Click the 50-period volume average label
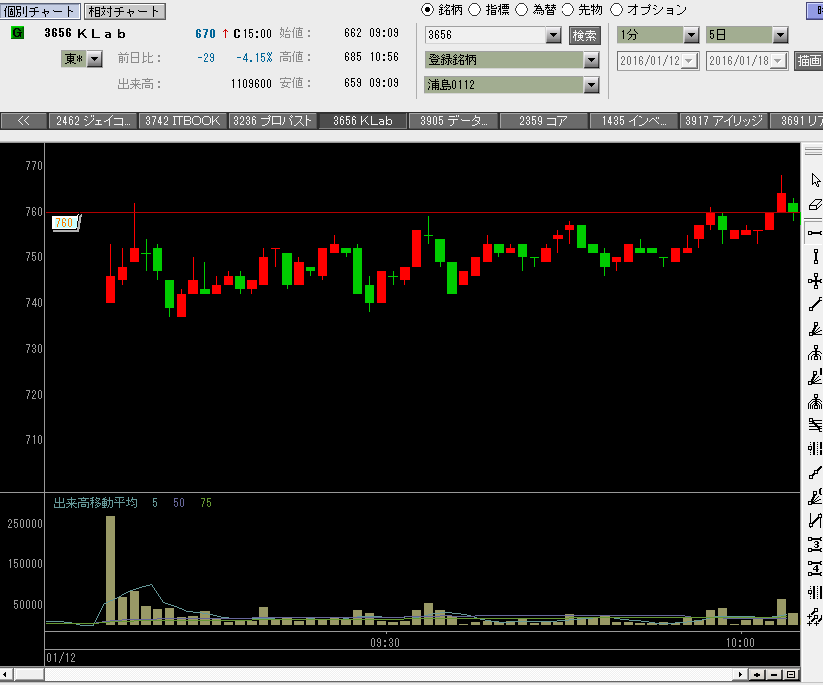The height and width of the screenshot is (685, 823). (x=178, y=503)
